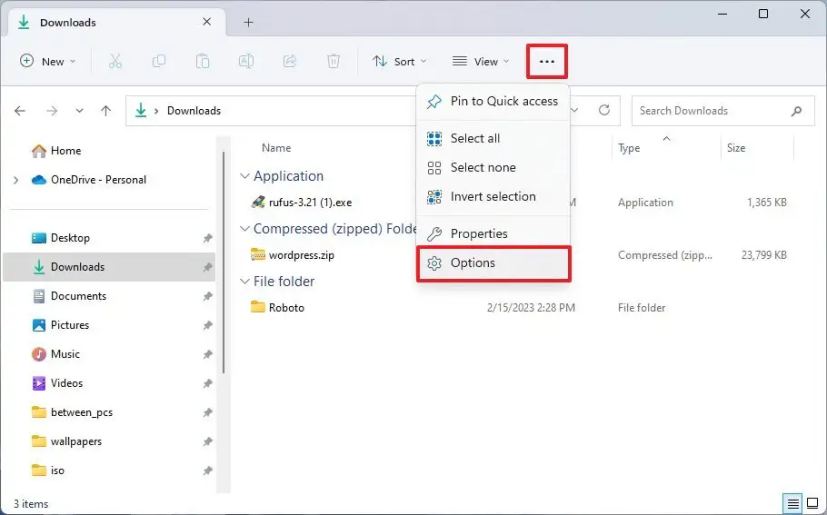Unpin Pictures using its pin icon
The width and height of the screenshot is (827, 515).
(208, 326)
